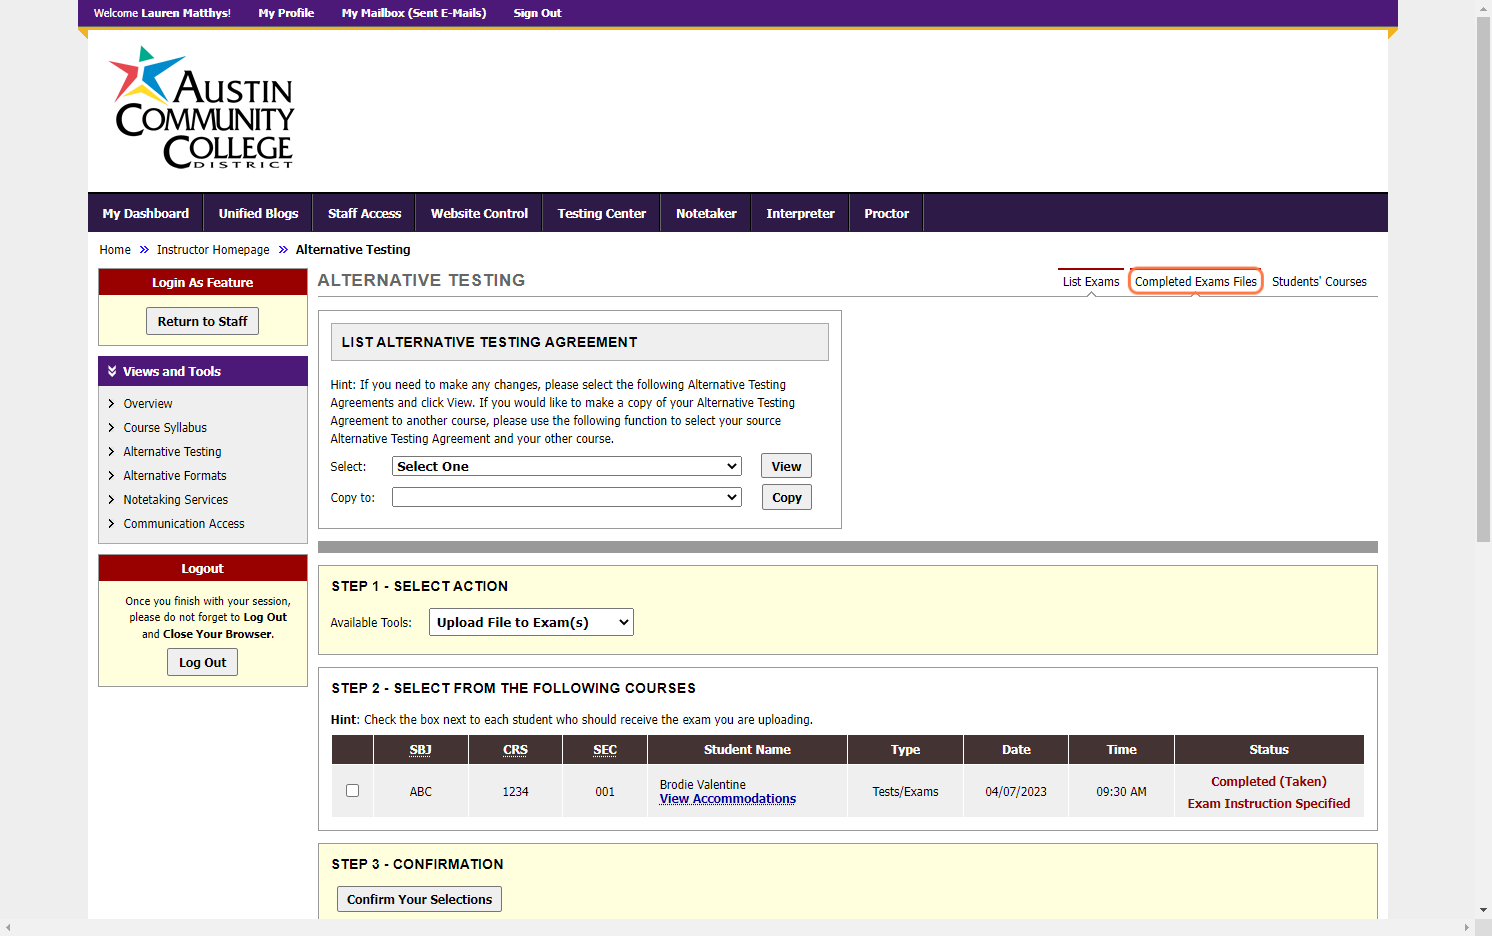Switch to the List Exams tab

(1091, 282)
